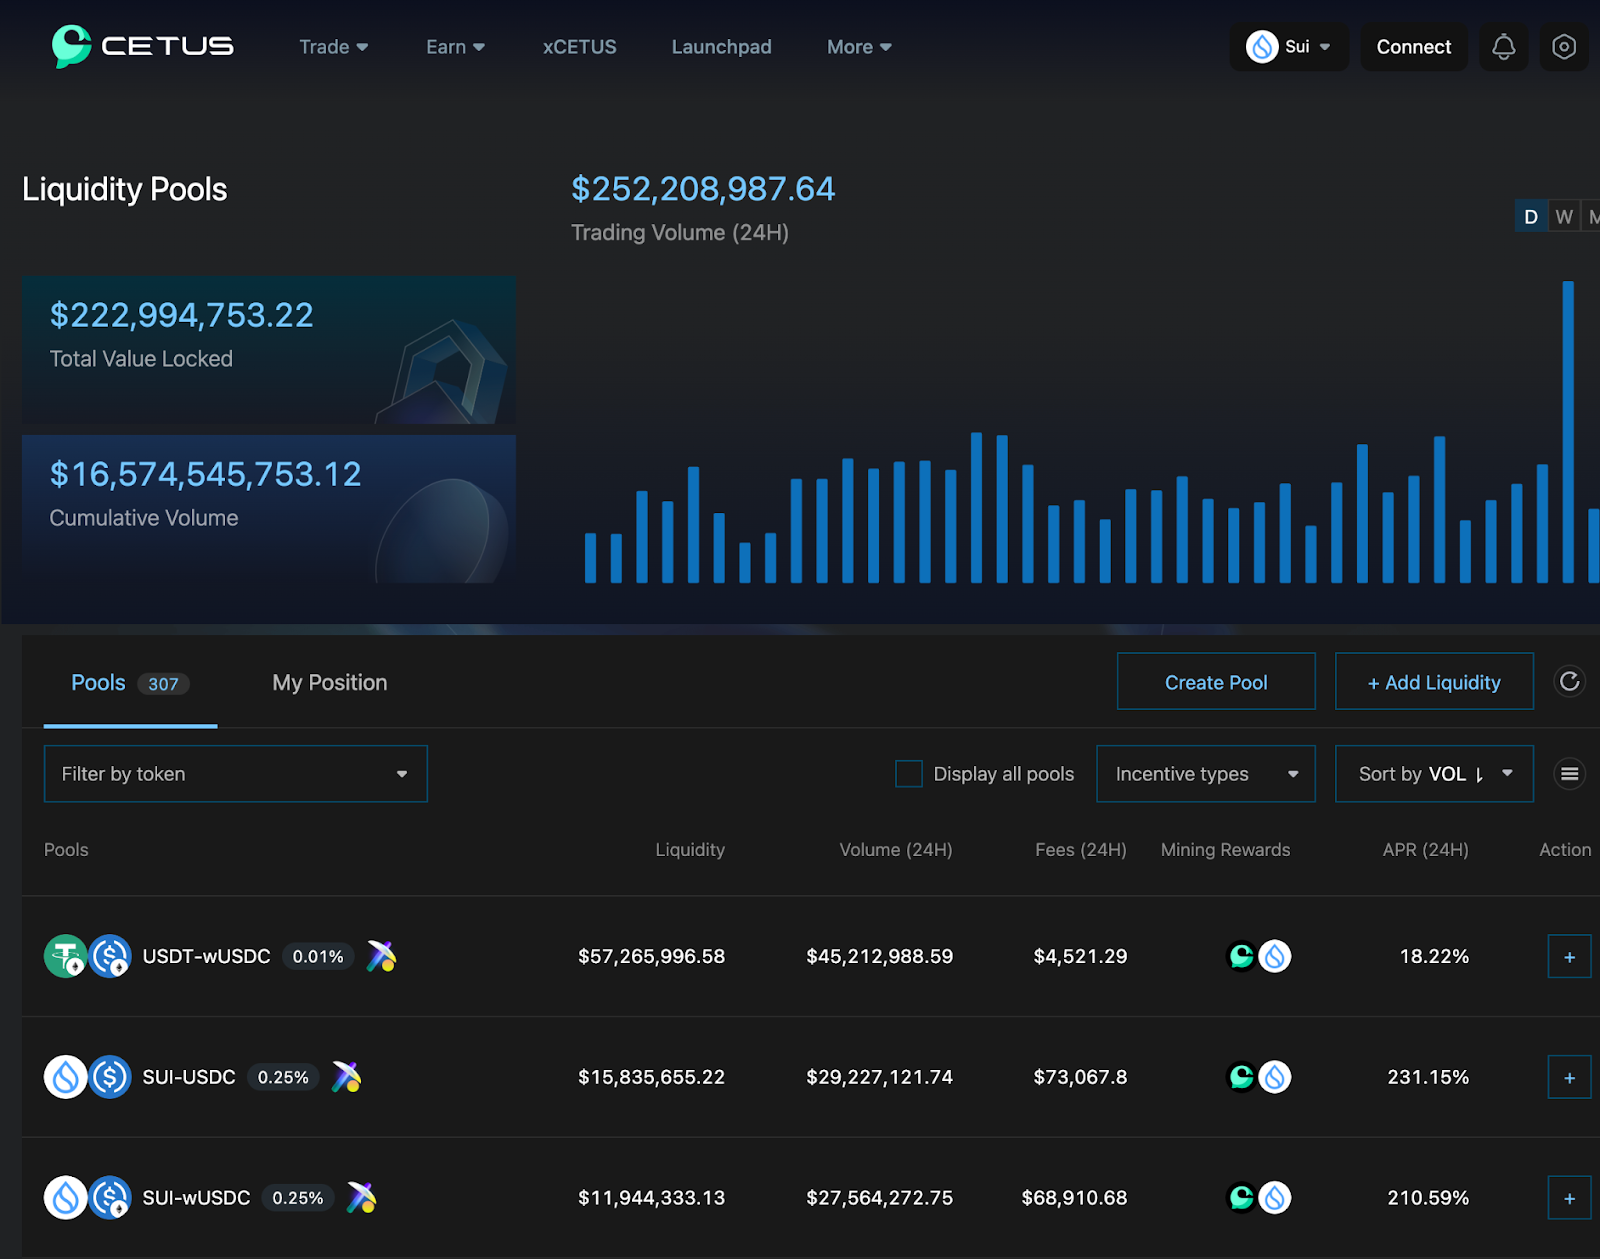This screenshot has width=1600, height=1259.
Task: Click the Cumulative Volume card
Action: click(269, 509)
